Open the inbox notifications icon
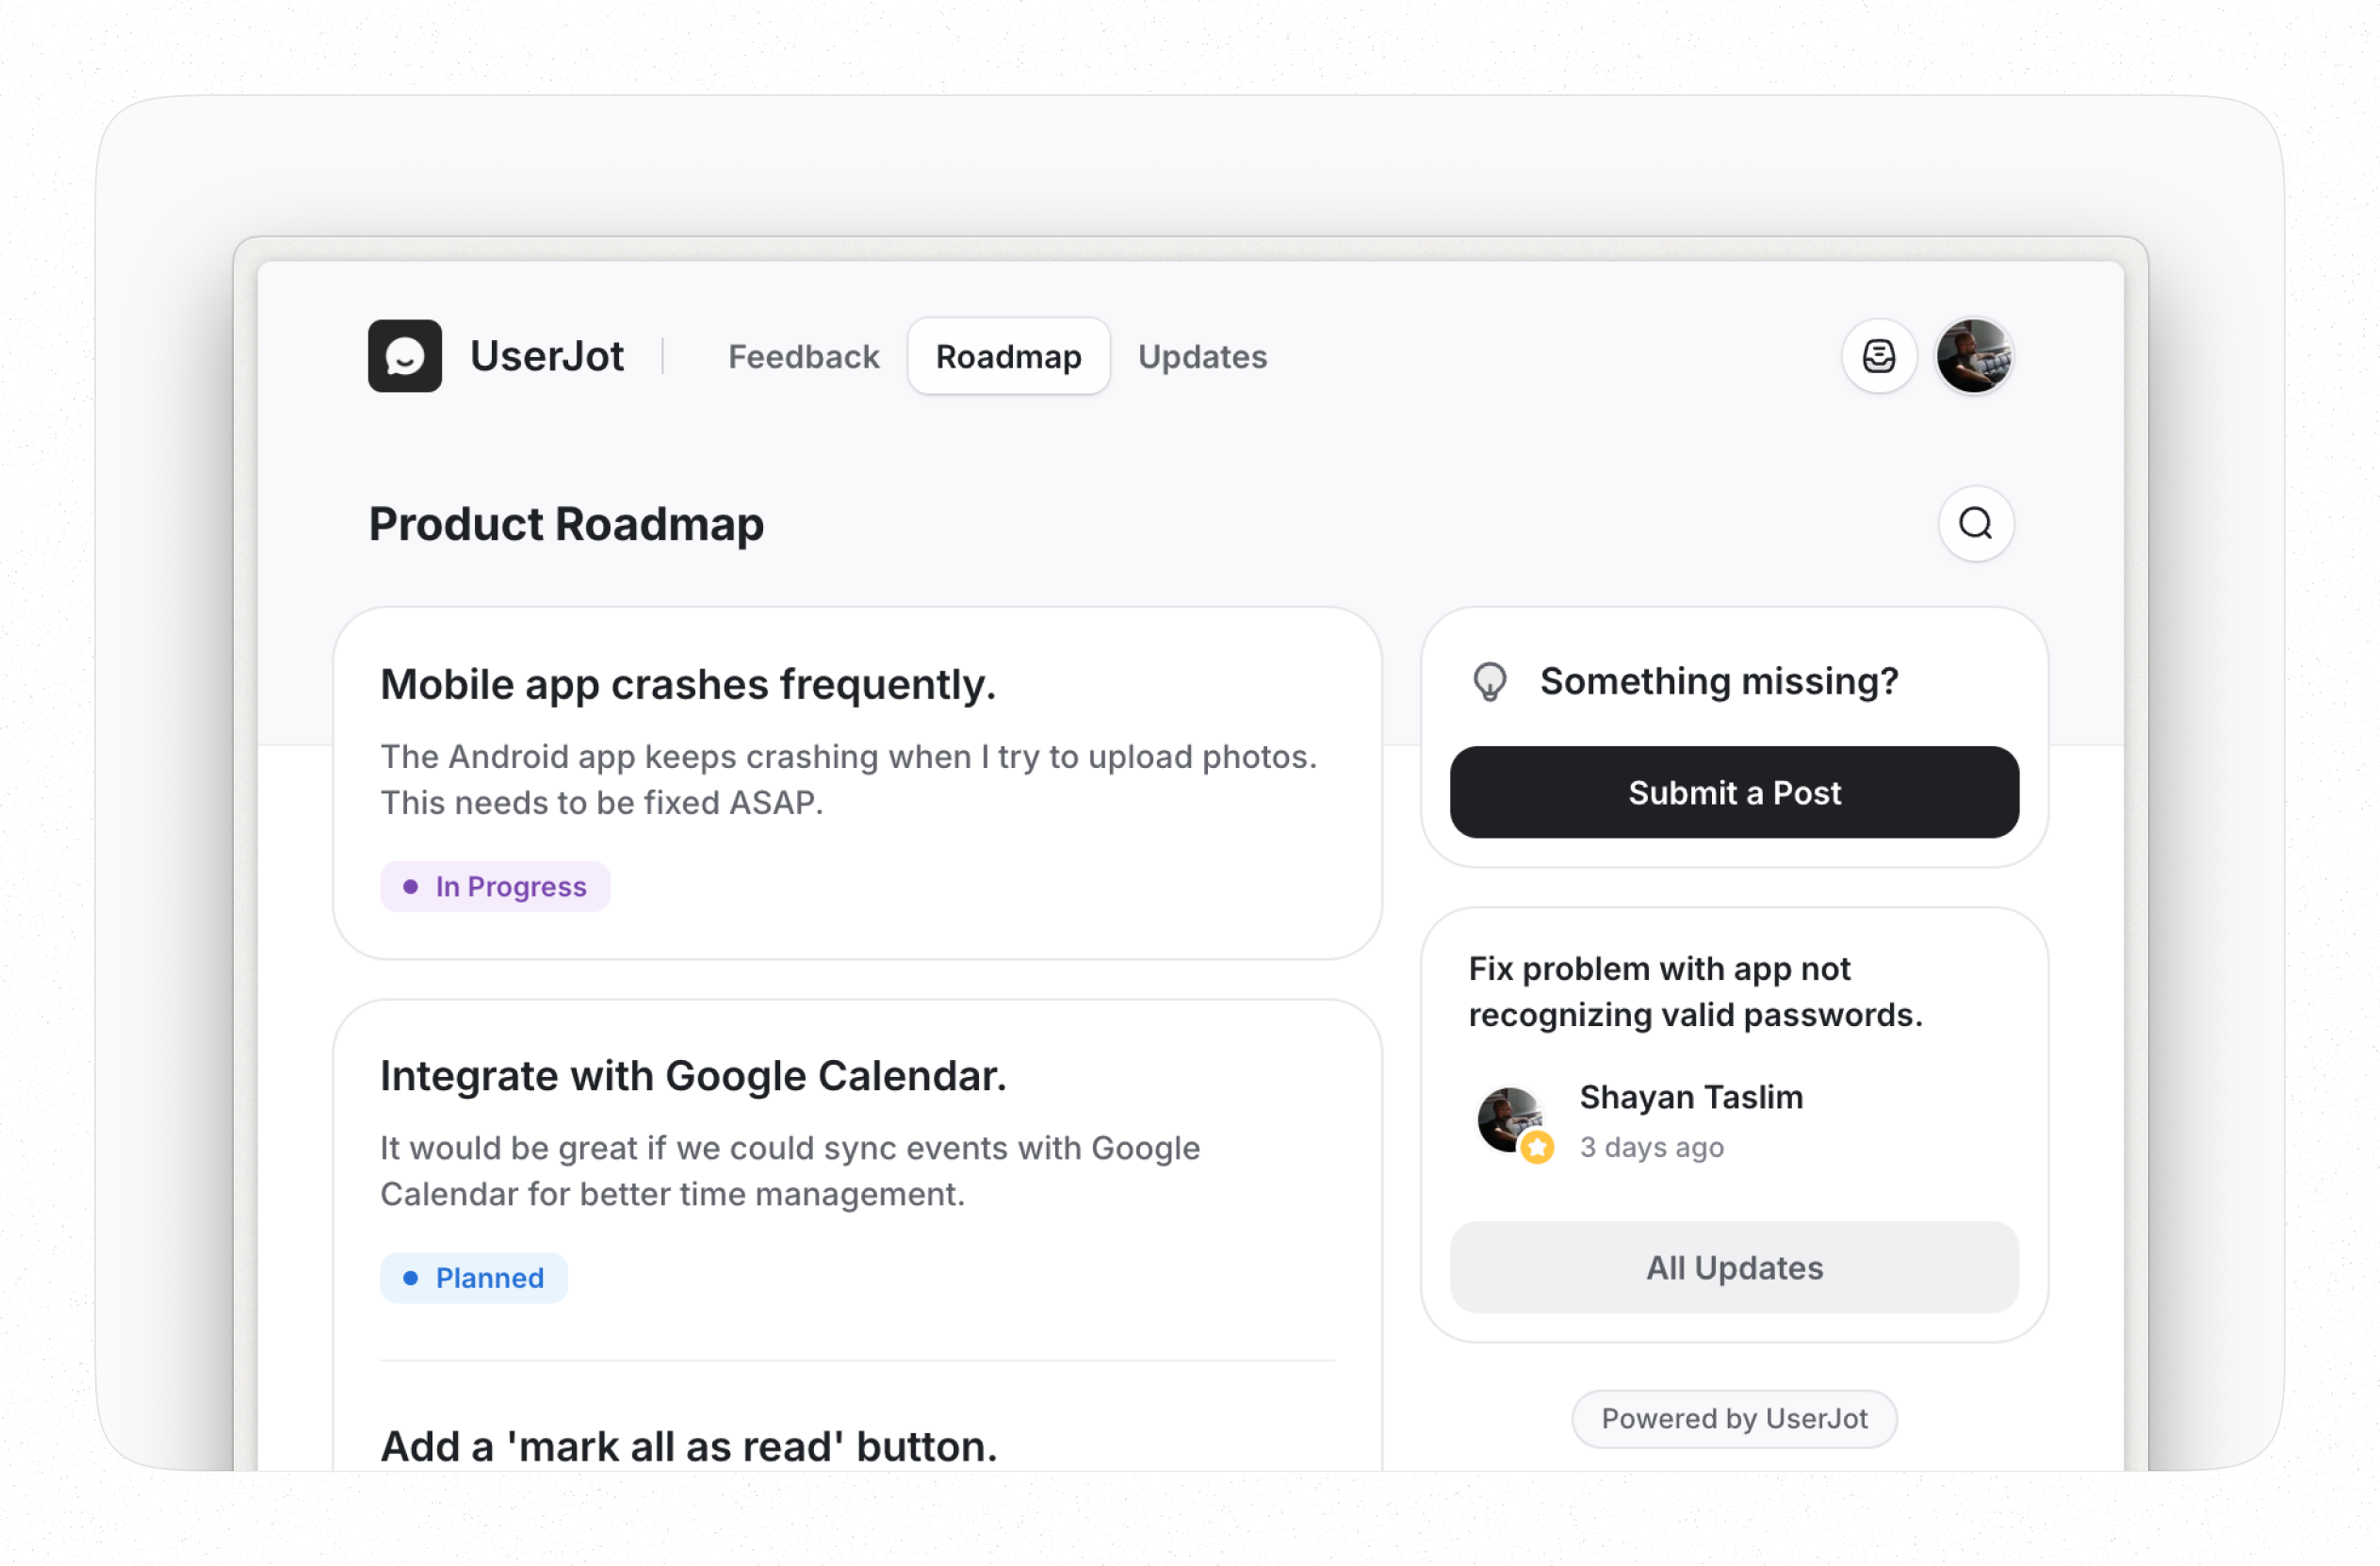The width and height of the screenshot is (2380, 1566). 1878,356
